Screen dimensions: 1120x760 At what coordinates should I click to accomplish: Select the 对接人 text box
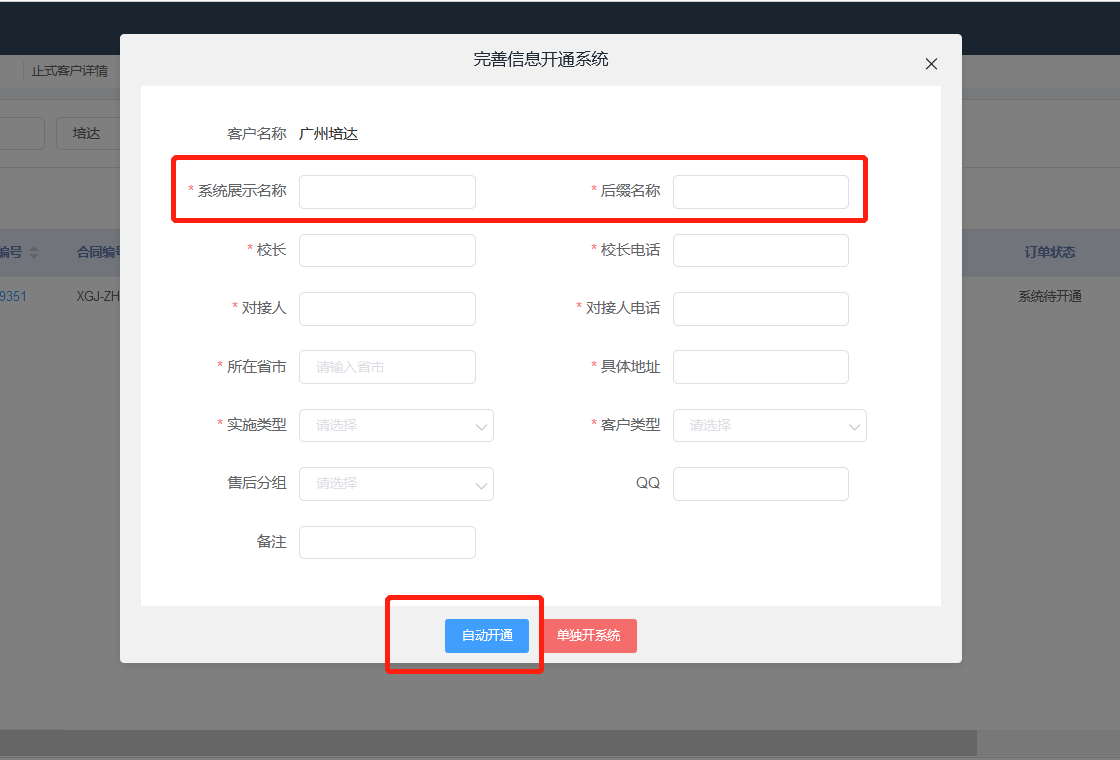tap(387, 309)
